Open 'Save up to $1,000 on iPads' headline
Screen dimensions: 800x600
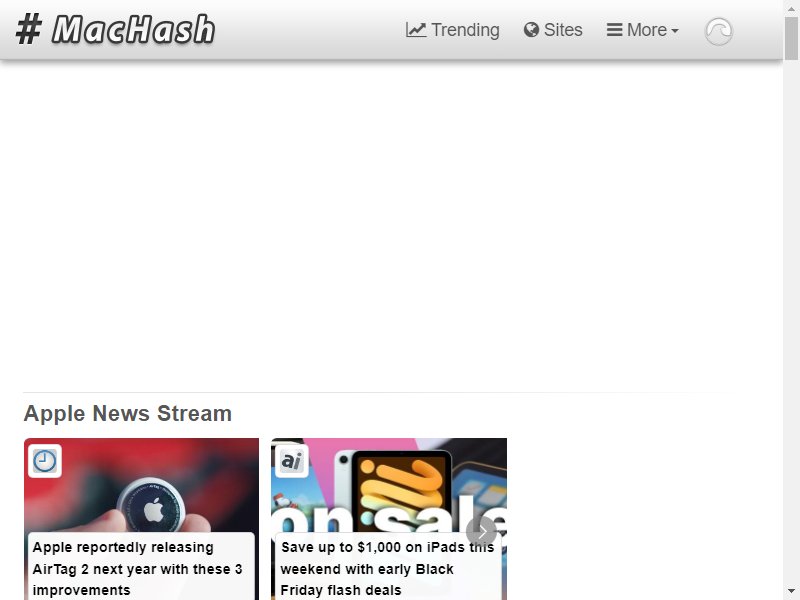pyautogui.click(x=387, y=568)
